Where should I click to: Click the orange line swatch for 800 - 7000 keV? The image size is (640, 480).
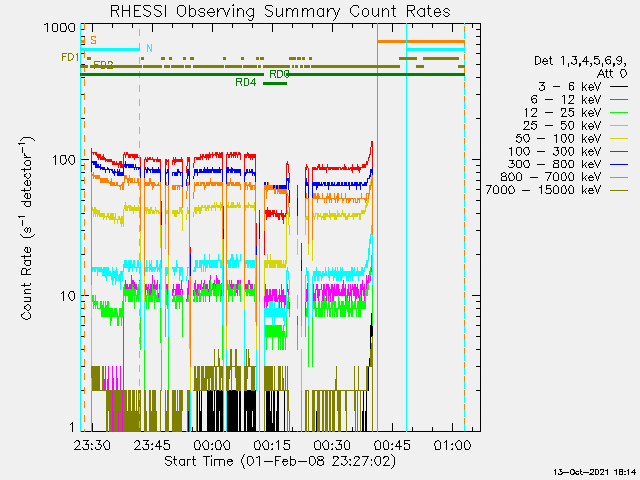point(619,177)
